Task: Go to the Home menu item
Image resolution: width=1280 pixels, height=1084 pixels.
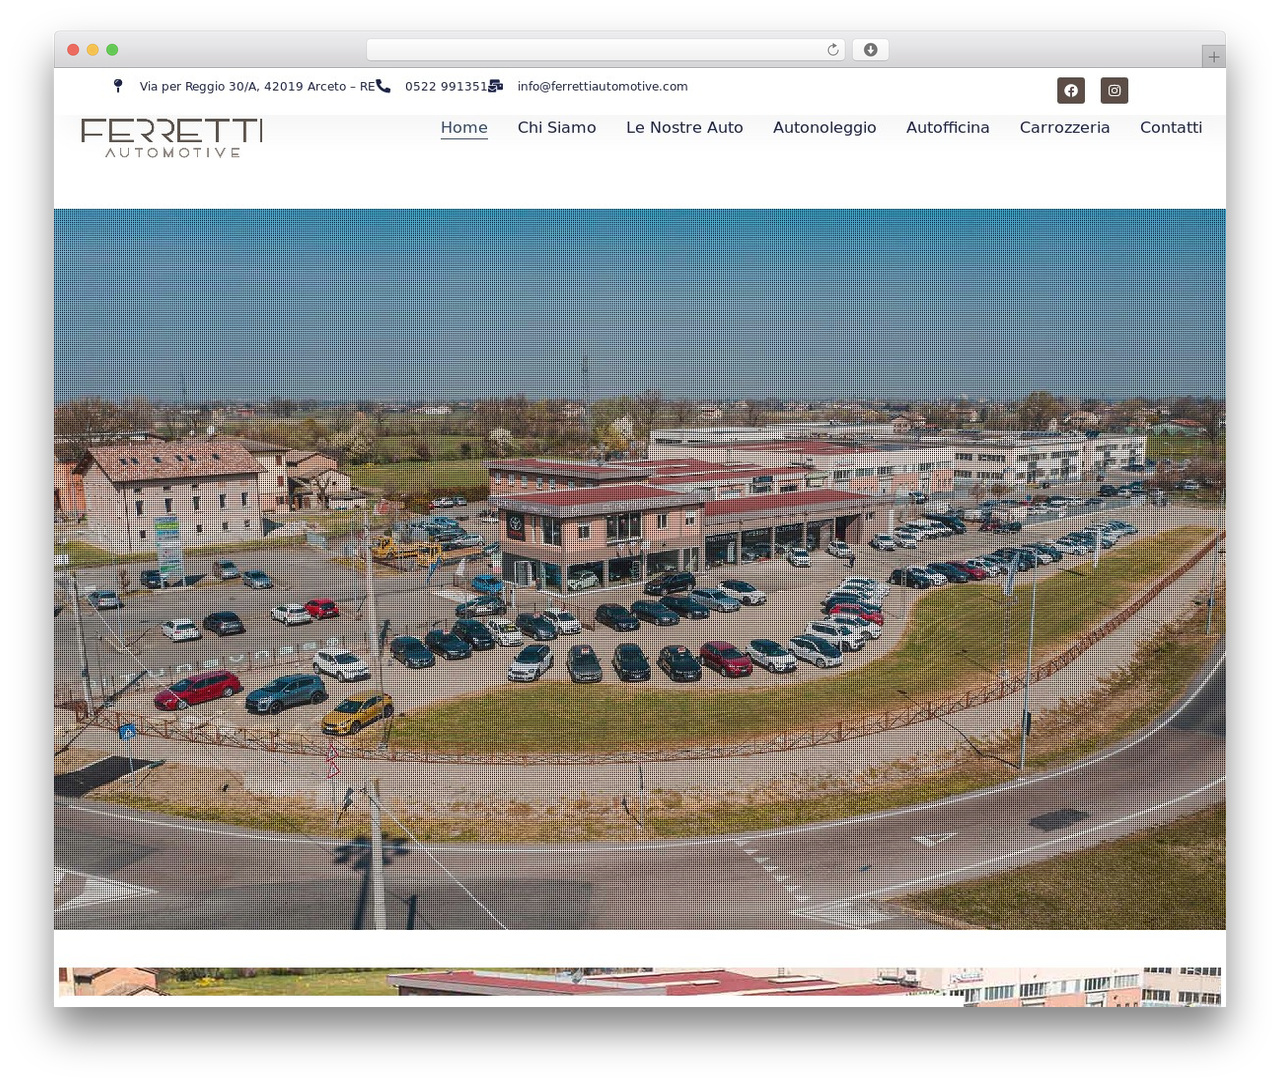Action: (x=464, y=127)
